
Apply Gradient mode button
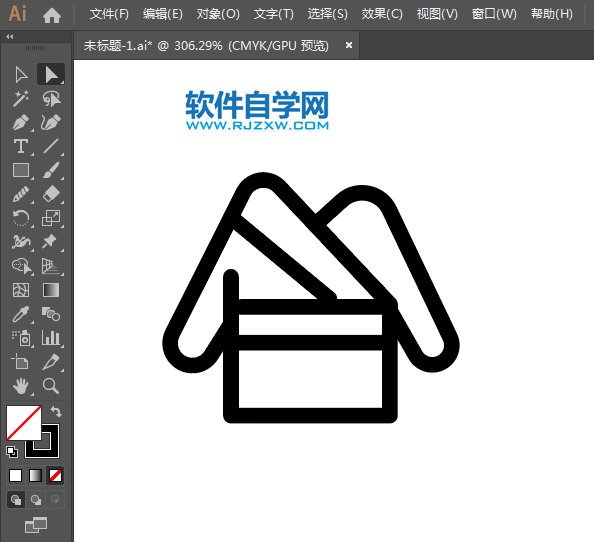[x=36, y=475]
